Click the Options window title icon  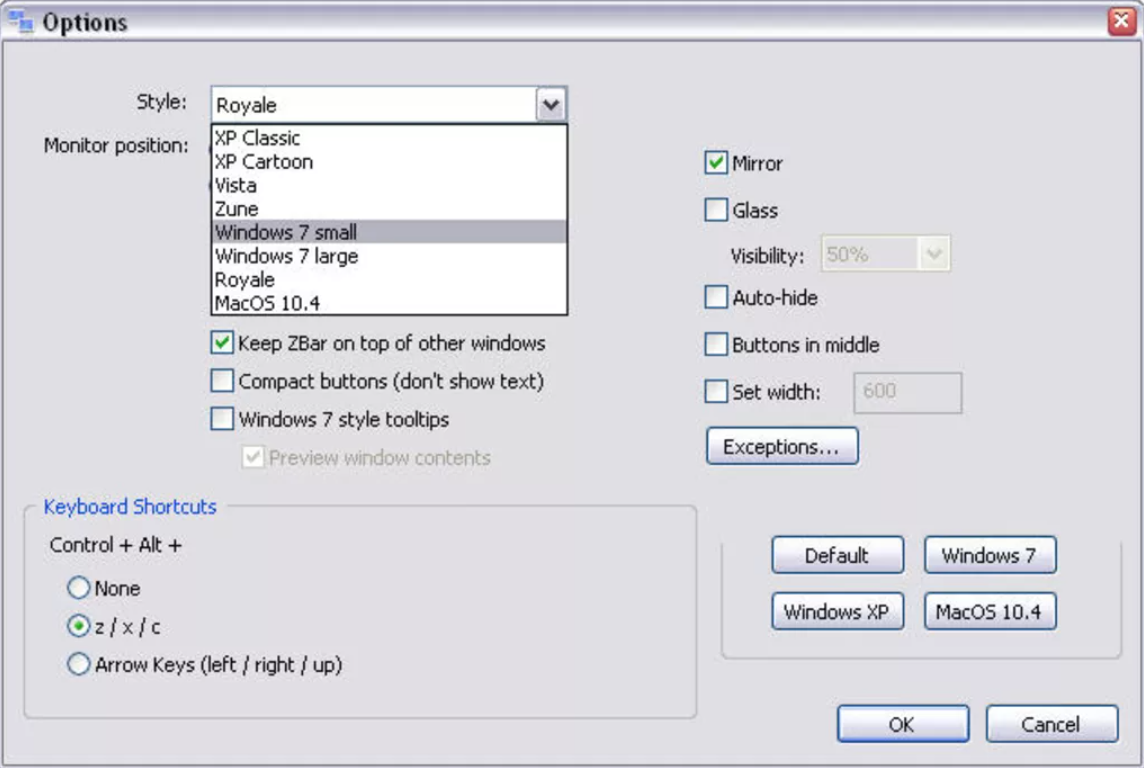click(x=20, y=21)
